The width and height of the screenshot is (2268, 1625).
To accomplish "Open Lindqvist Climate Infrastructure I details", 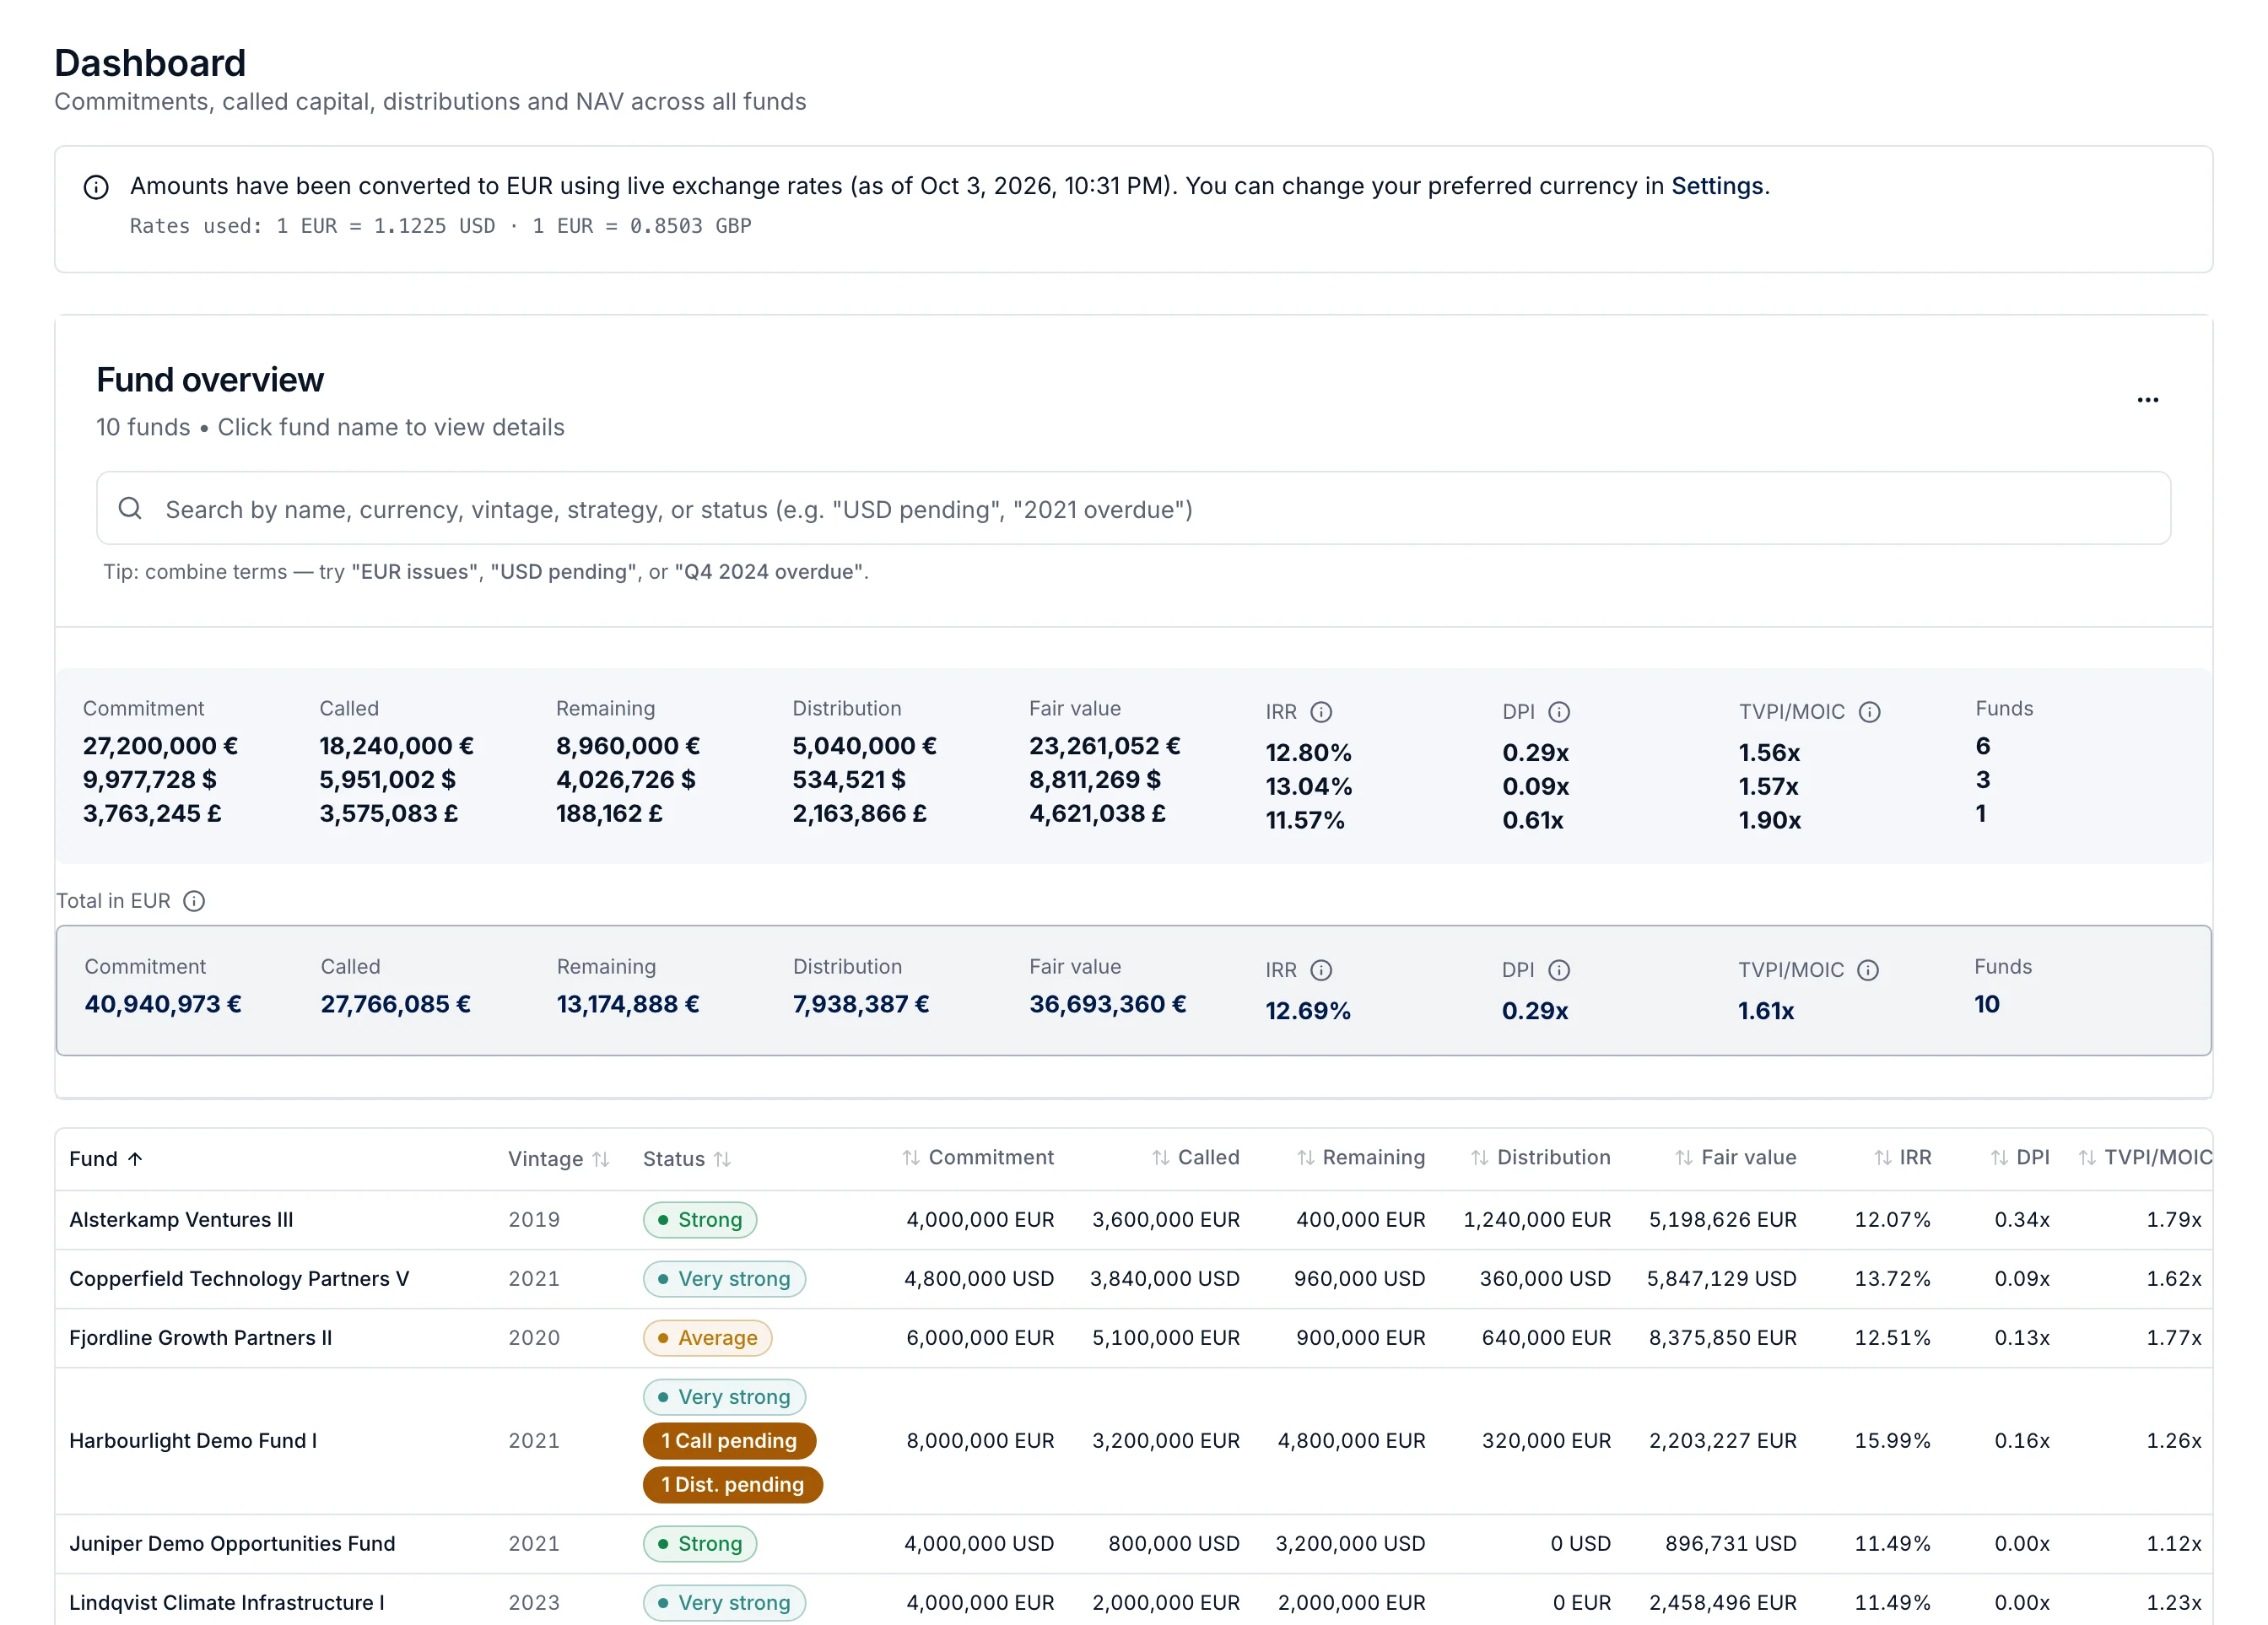I will tap(227, 1602).
